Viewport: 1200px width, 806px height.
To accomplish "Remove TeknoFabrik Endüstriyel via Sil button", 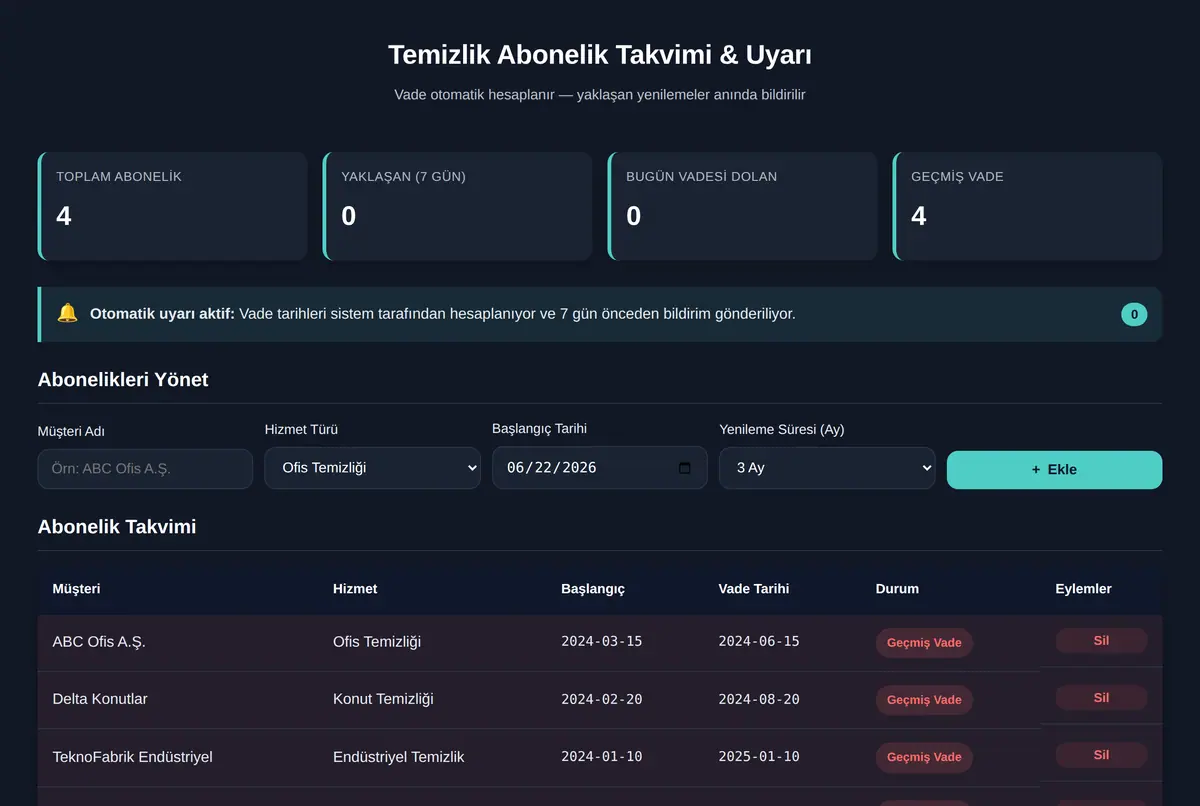I will point(1101,754).
